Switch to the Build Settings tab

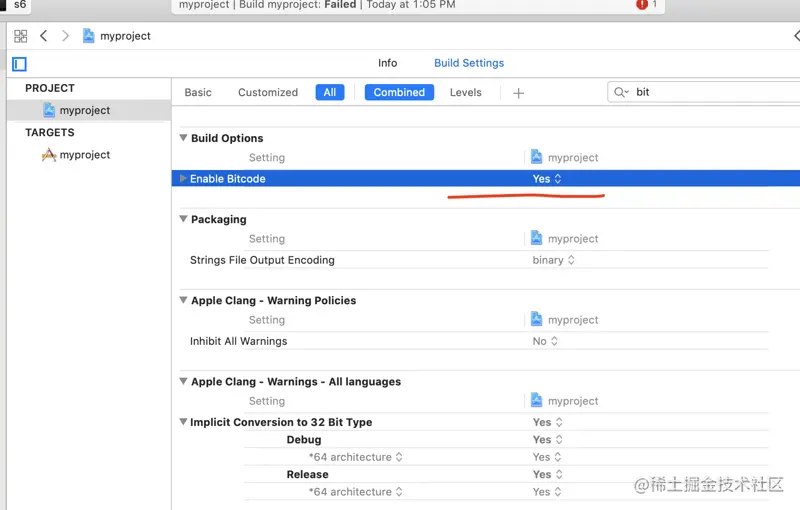point(469,63)
